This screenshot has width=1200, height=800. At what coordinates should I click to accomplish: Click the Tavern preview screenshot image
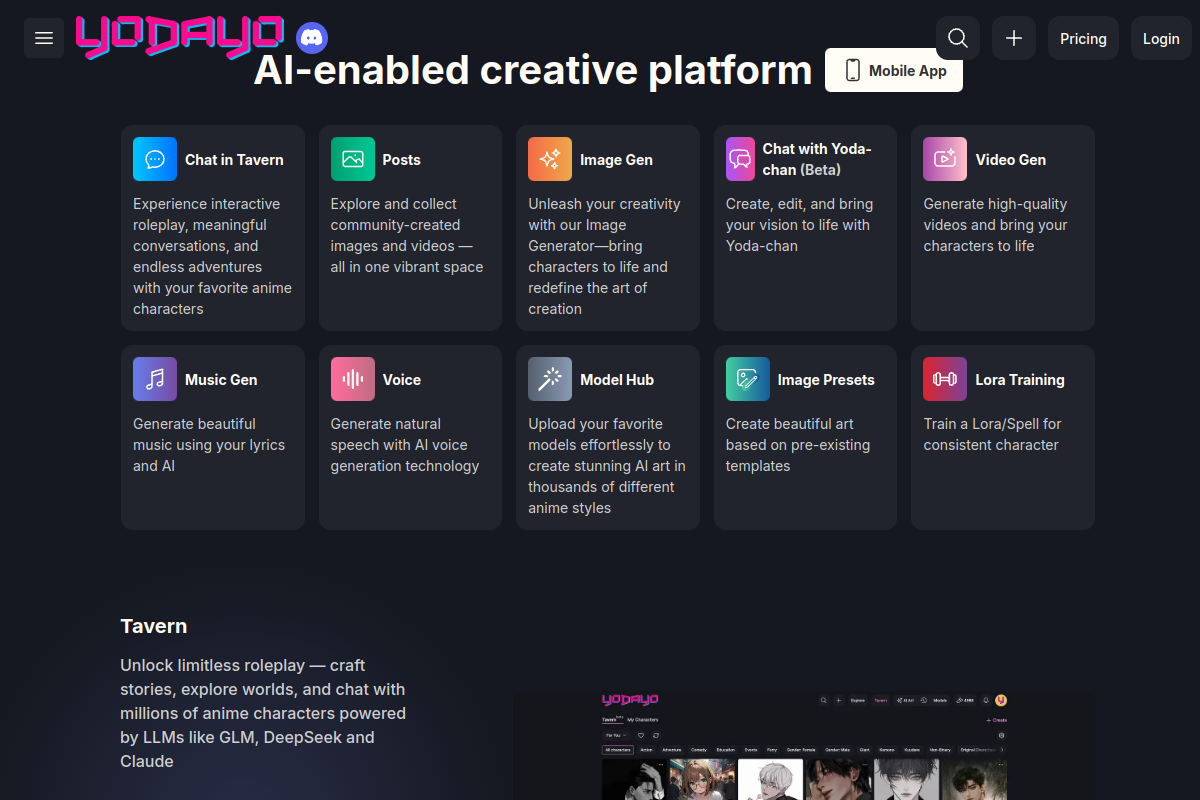coord(805,745)
